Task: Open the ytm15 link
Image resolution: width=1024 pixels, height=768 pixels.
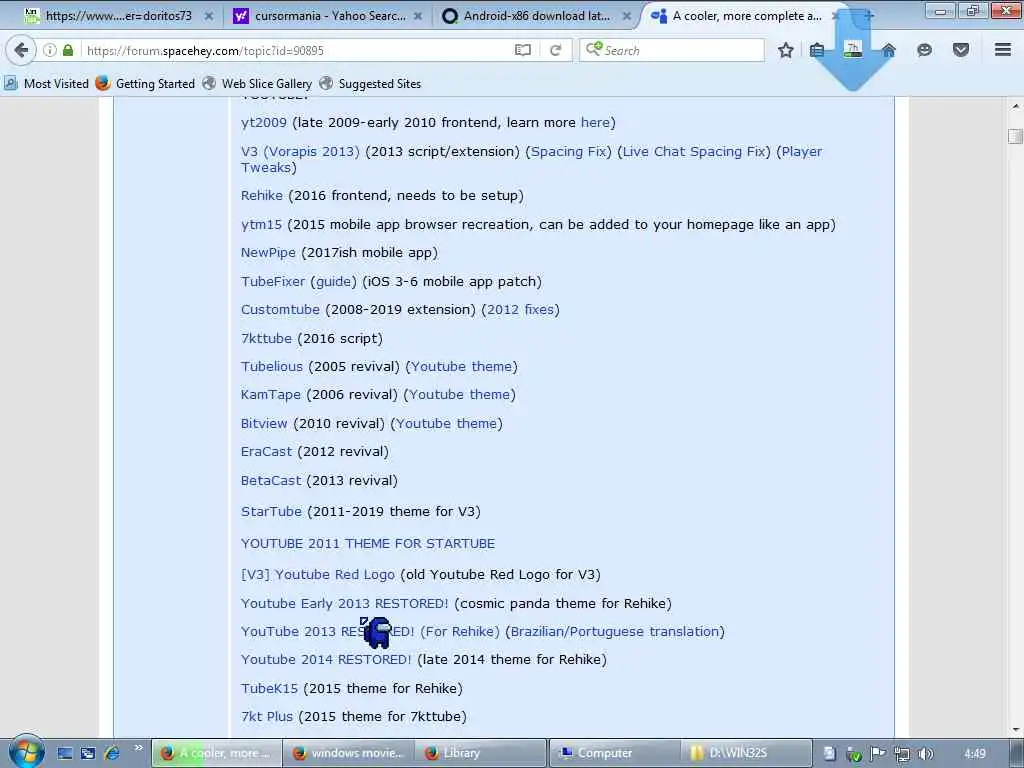Action: tap(261, 225)
